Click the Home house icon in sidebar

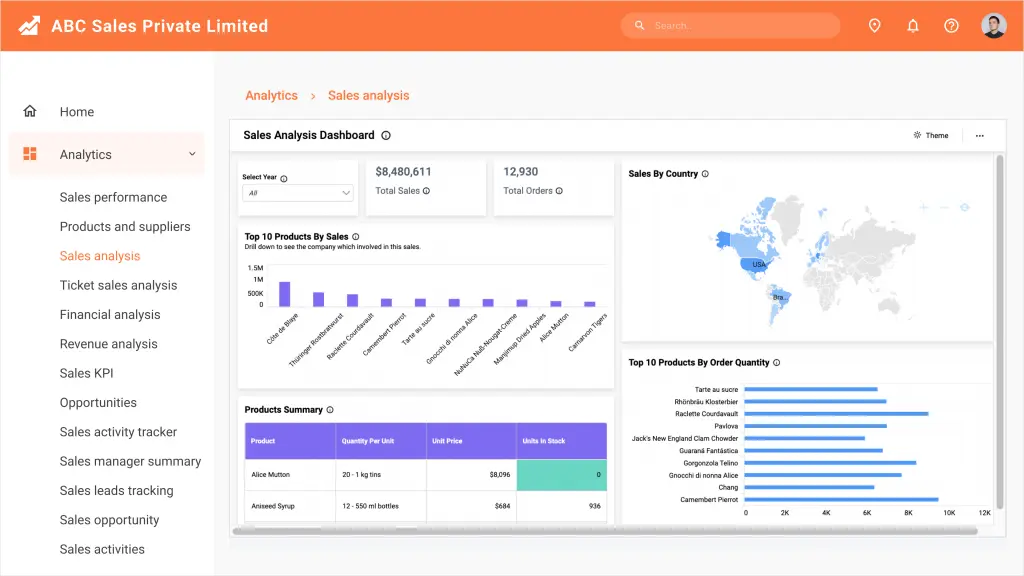point(30,111)
